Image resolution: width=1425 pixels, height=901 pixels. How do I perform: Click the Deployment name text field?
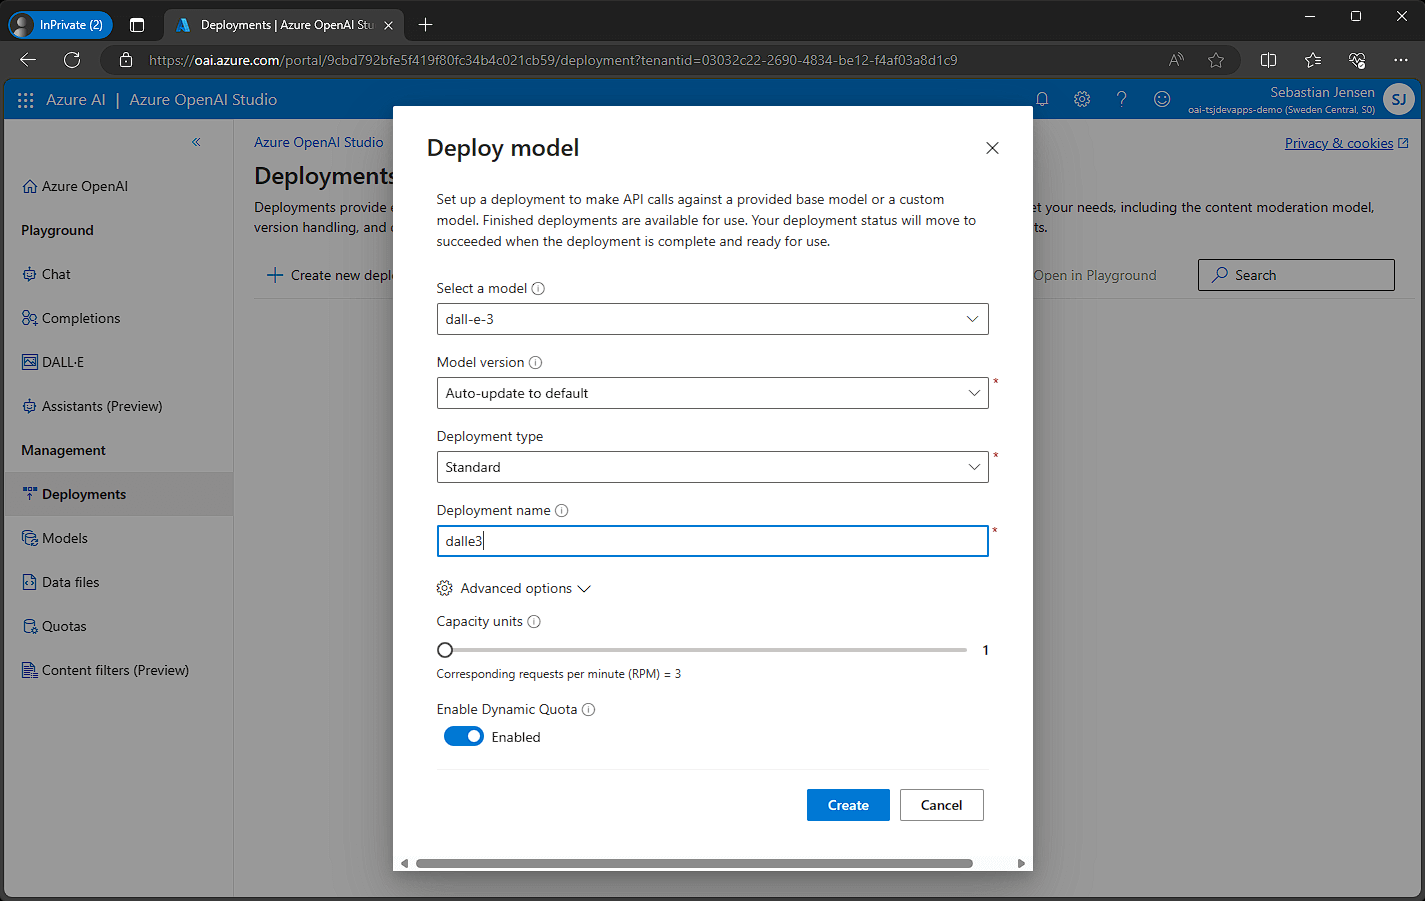pyautogui.click(x=712, y=541)
